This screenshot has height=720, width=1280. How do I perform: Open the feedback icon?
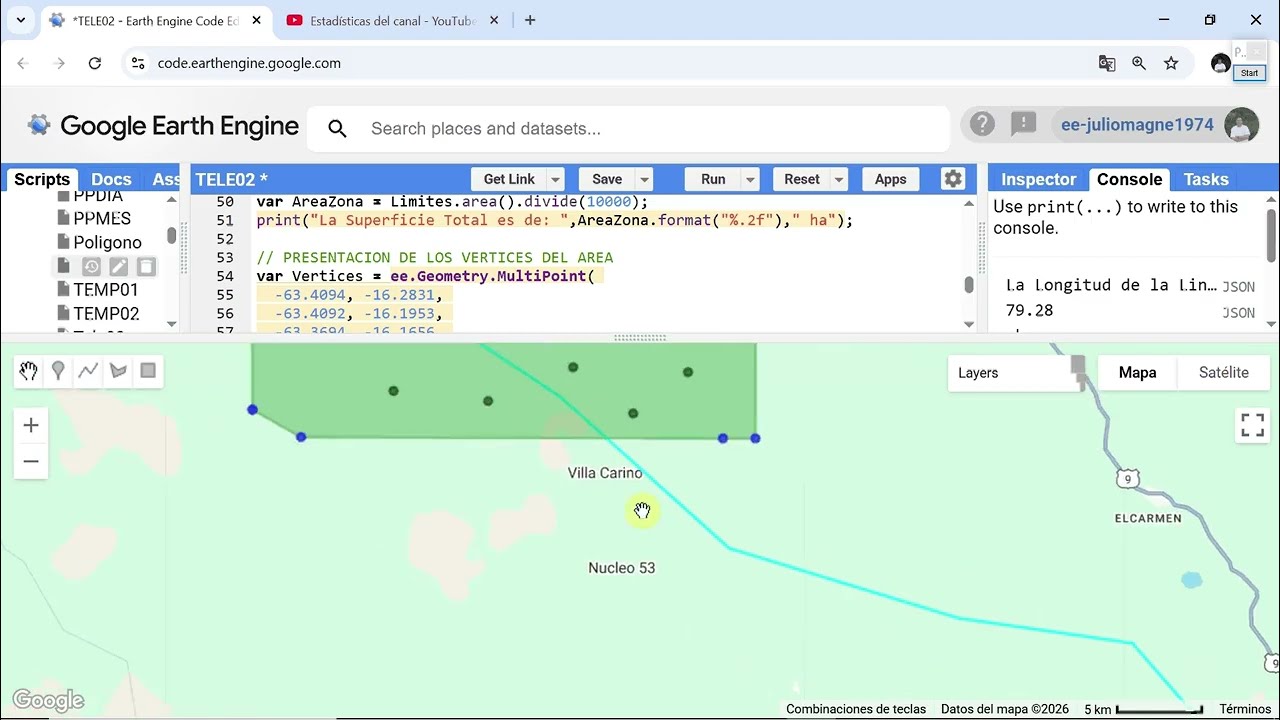coord(1023,124)
